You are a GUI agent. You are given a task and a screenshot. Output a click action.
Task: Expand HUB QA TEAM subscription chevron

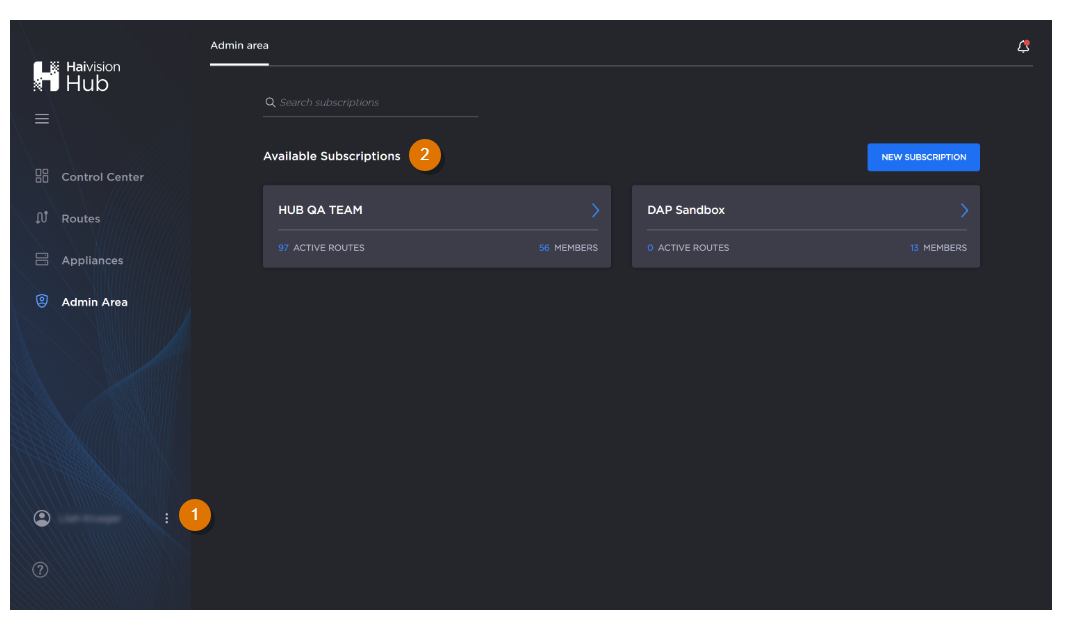pyautogui.click(x=595, y=210)
